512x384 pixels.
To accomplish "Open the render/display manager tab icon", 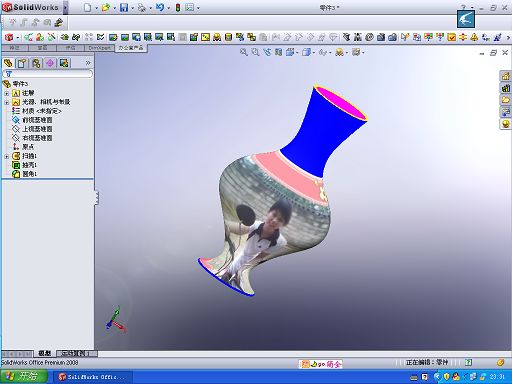I will pyautogui.click(x=64, y=63).
